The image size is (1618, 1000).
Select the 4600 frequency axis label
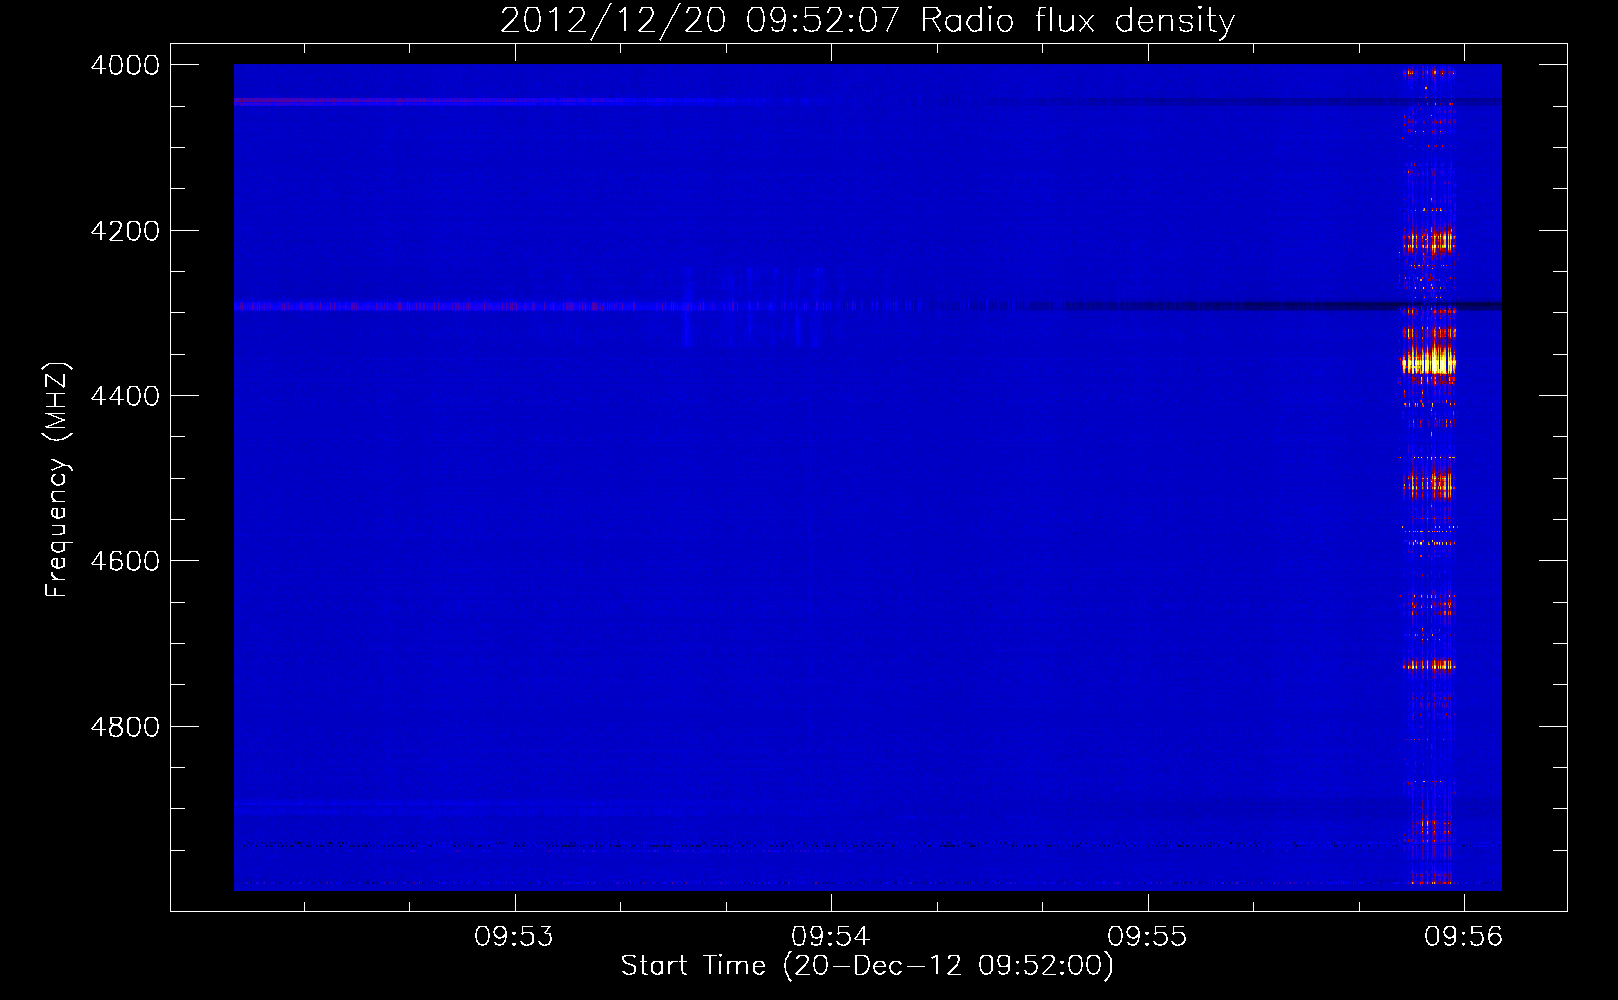[125, 561]
